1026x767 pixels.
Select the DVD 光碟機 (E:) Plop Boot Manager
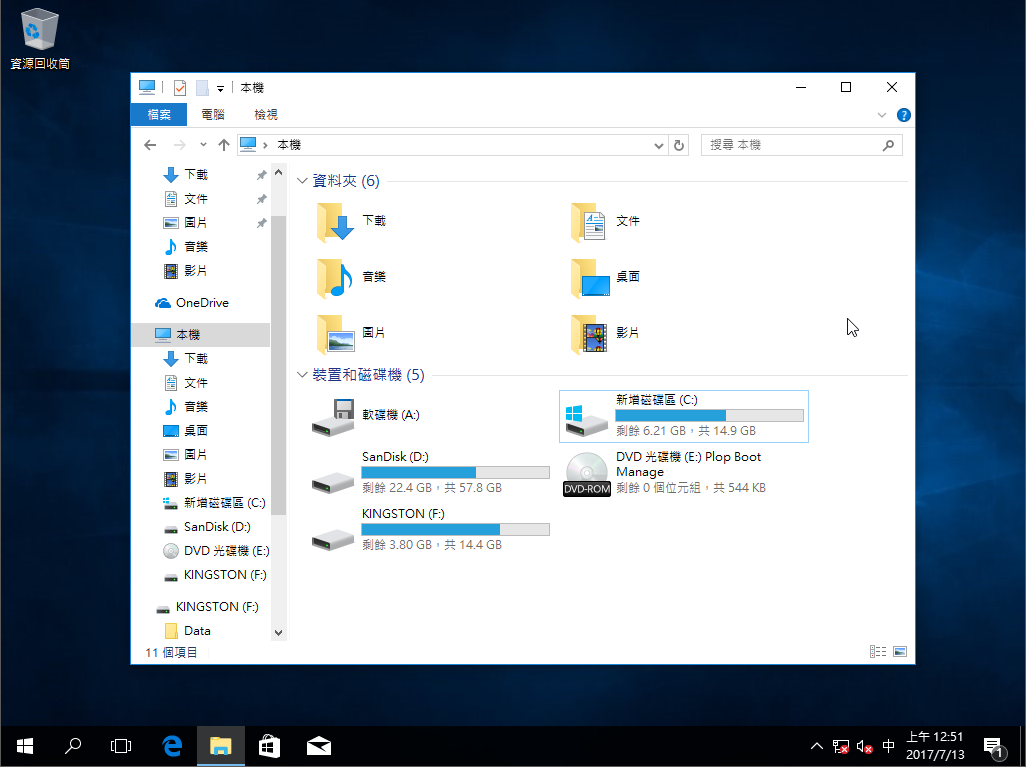(x=586, y=473)
